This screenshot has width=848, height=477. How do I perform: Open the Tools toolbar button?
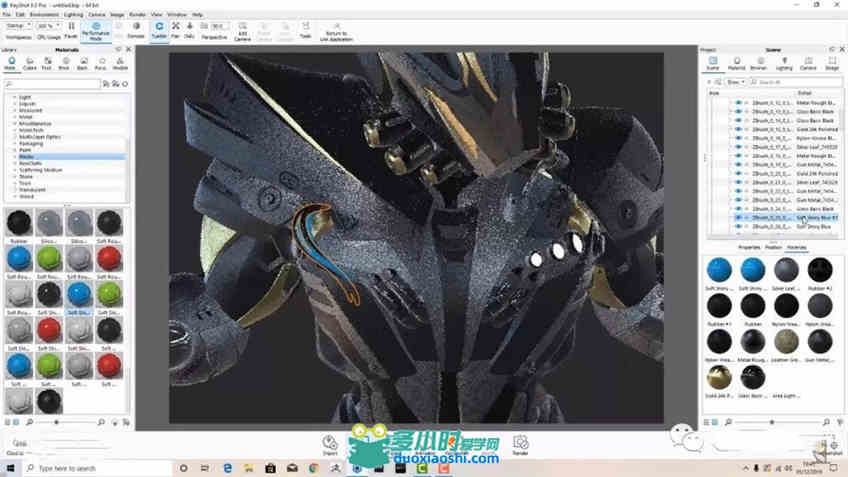click(x=306, y=30)
